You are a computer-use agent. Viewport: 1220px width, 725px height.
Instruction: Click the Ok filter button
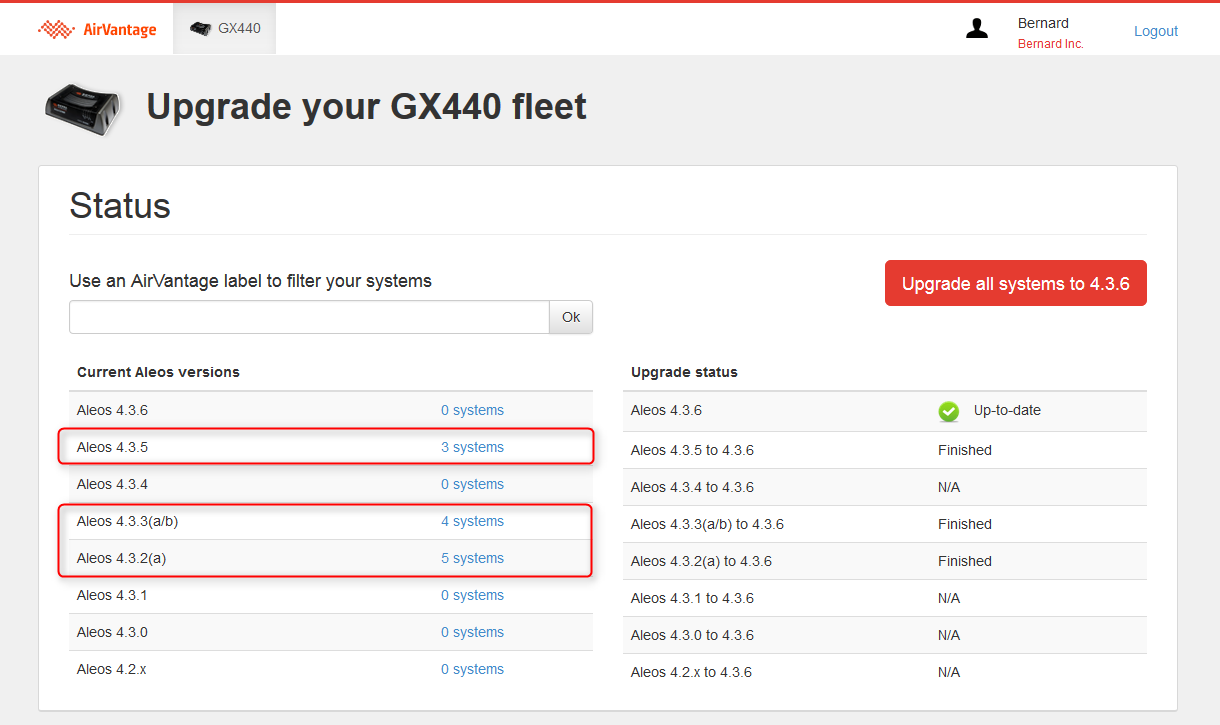(x=570, y=317)
